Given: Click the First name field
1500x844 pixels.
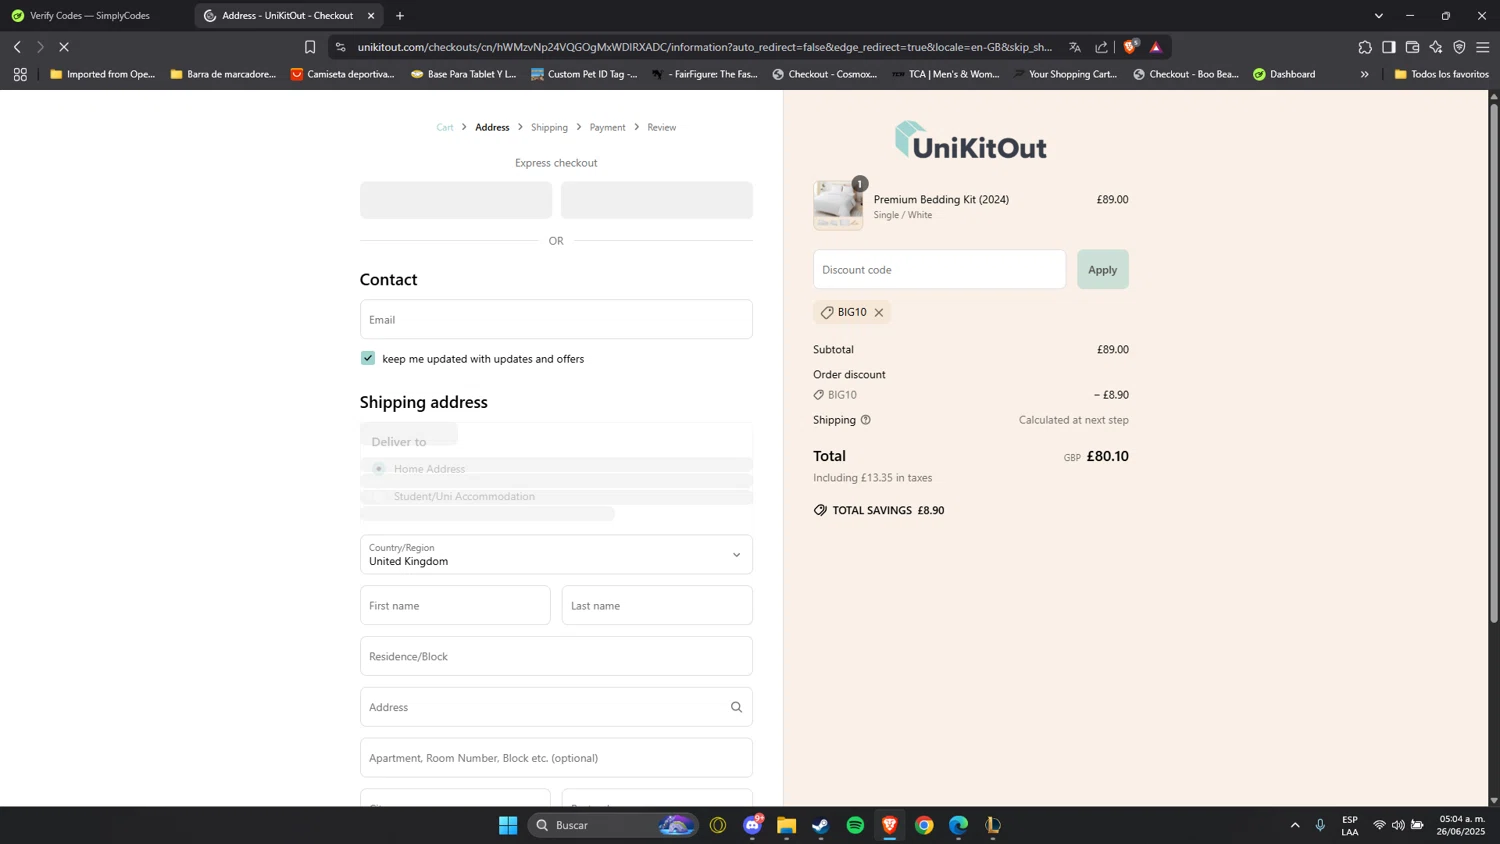Looking at the screenshot, I should (x=455, y=605).
